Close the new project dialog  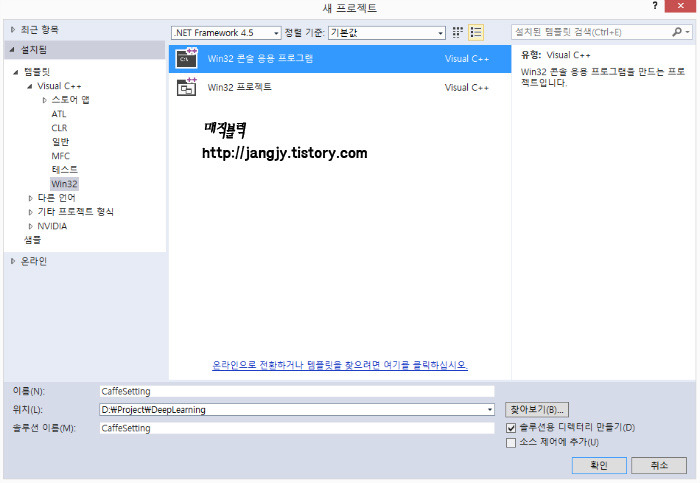tap(680, 6)
